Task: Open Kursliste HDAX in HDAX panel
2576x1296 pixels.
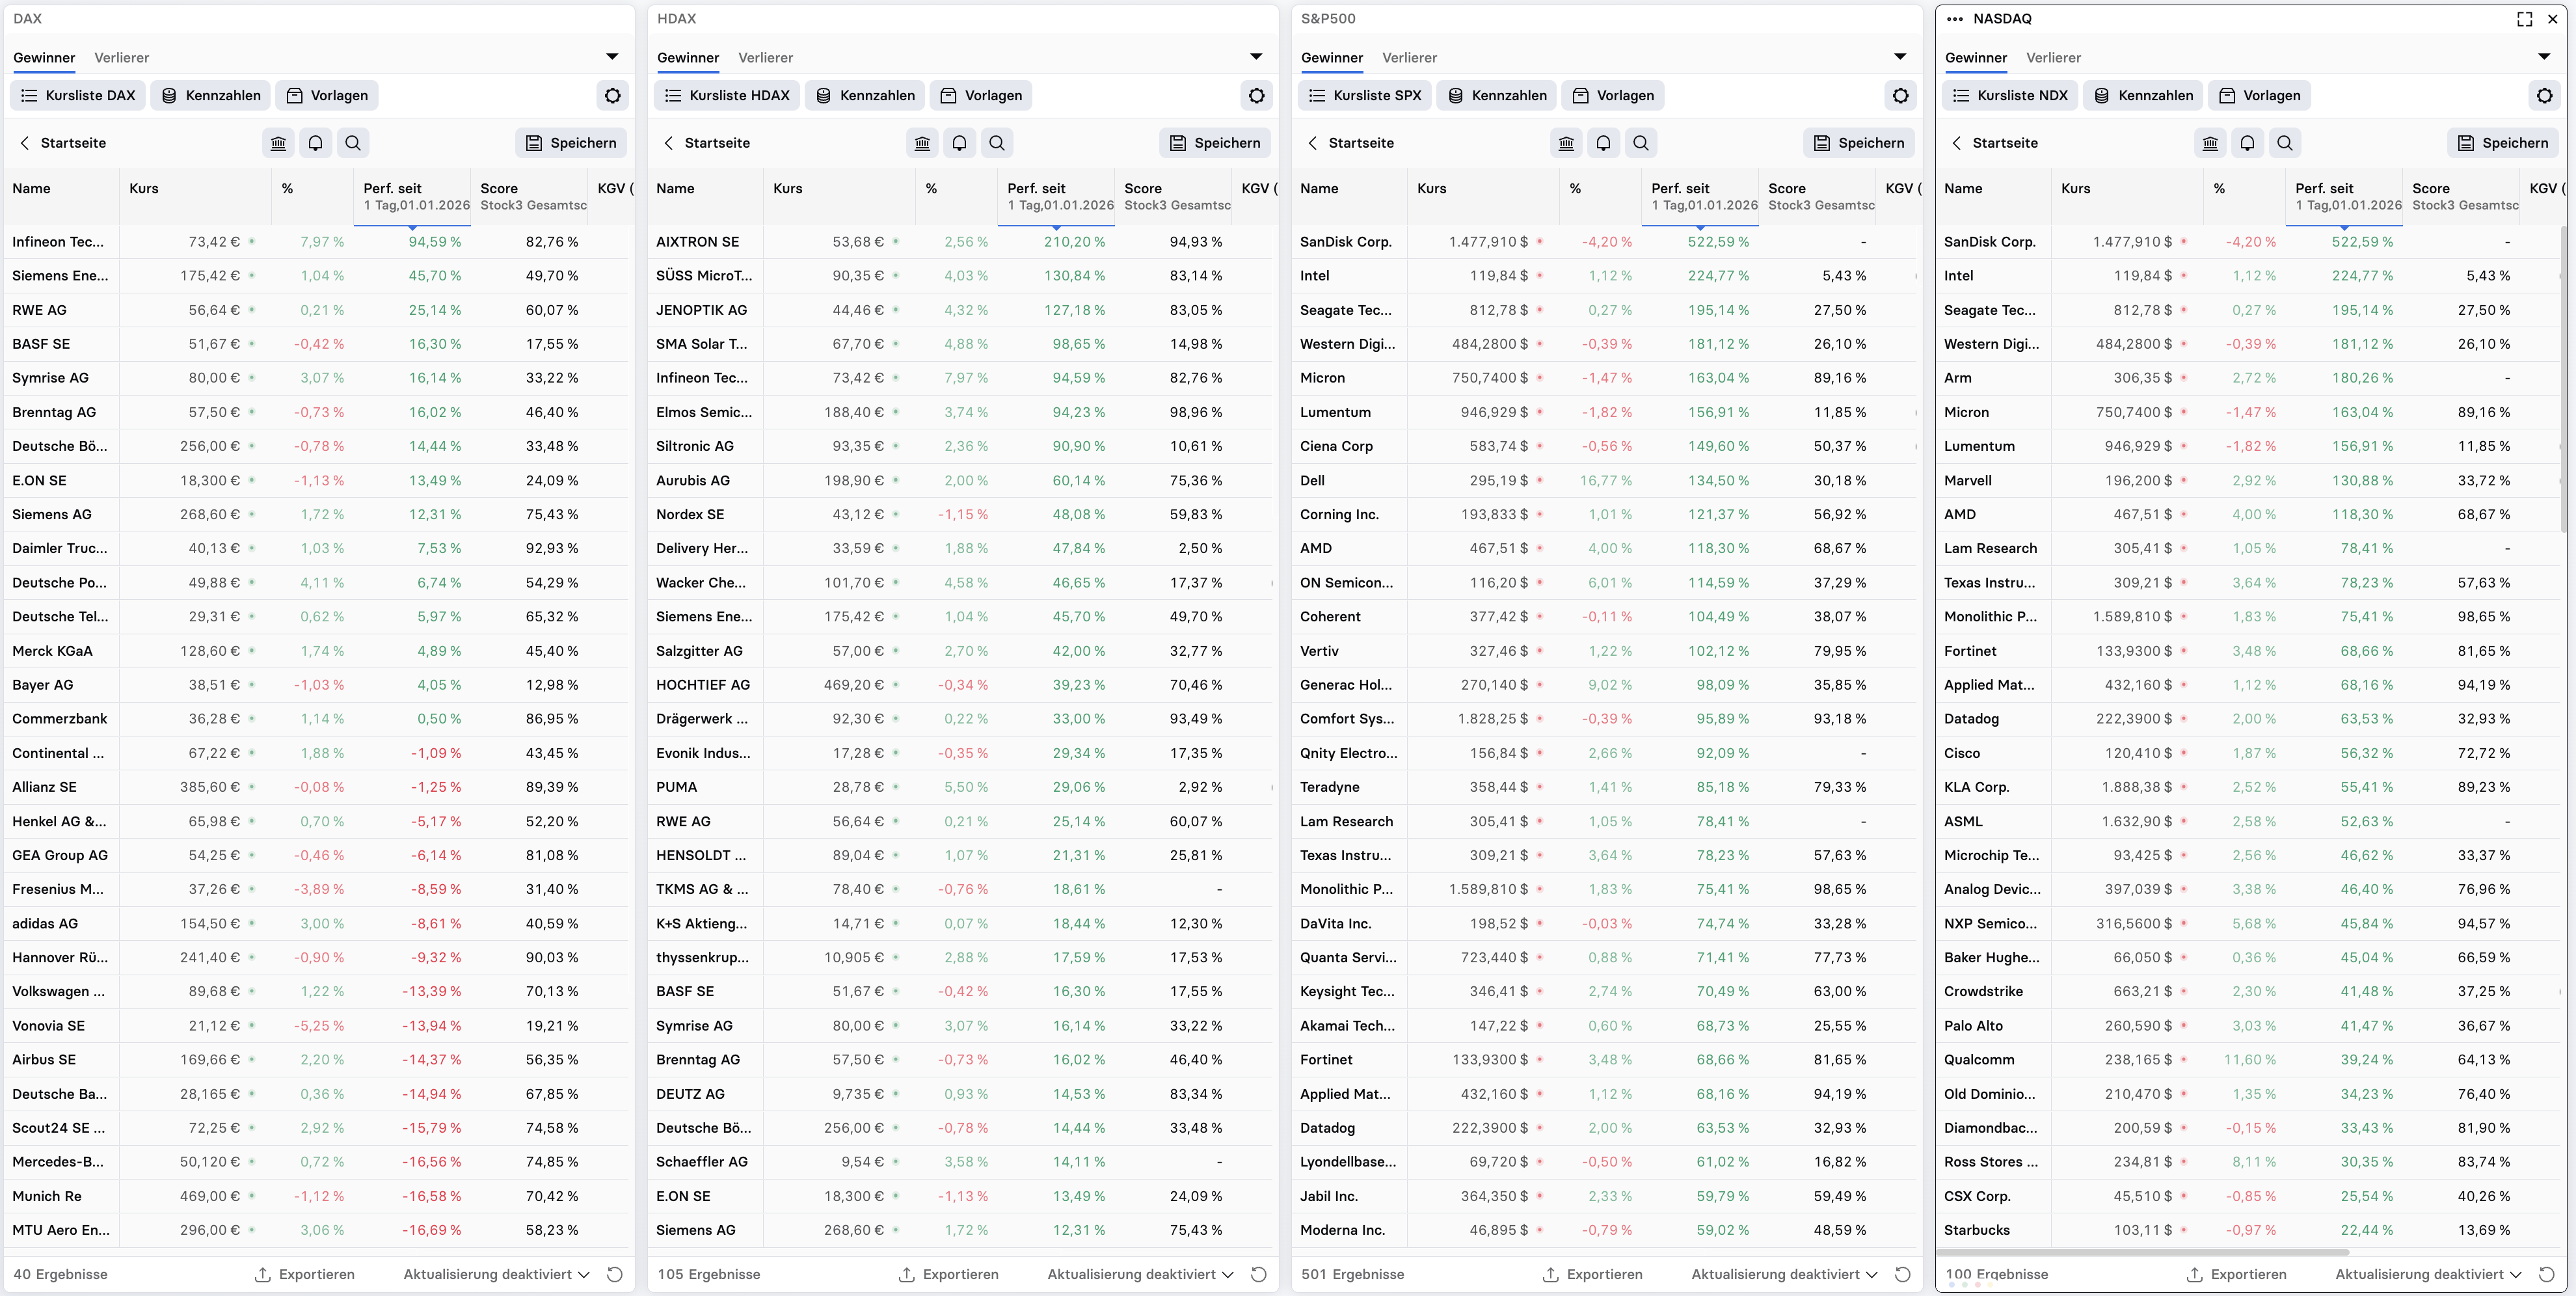Action: [x=727, y=96]
